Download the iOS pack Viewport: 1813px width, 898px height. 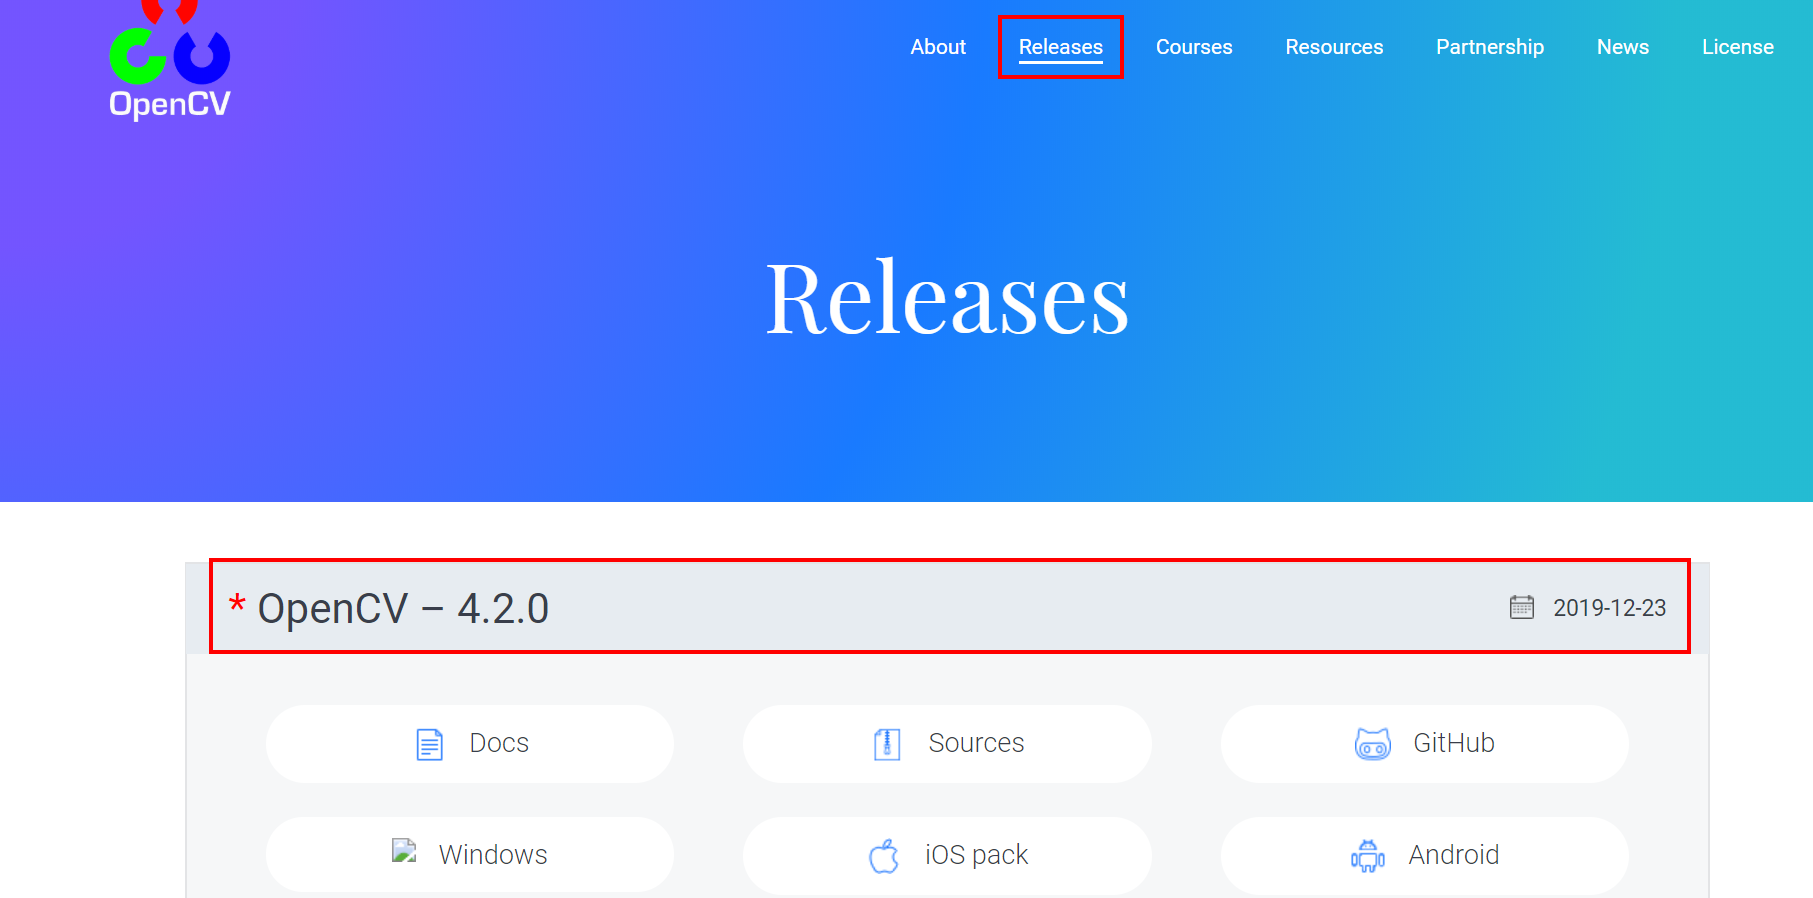[x=947, y=855]
